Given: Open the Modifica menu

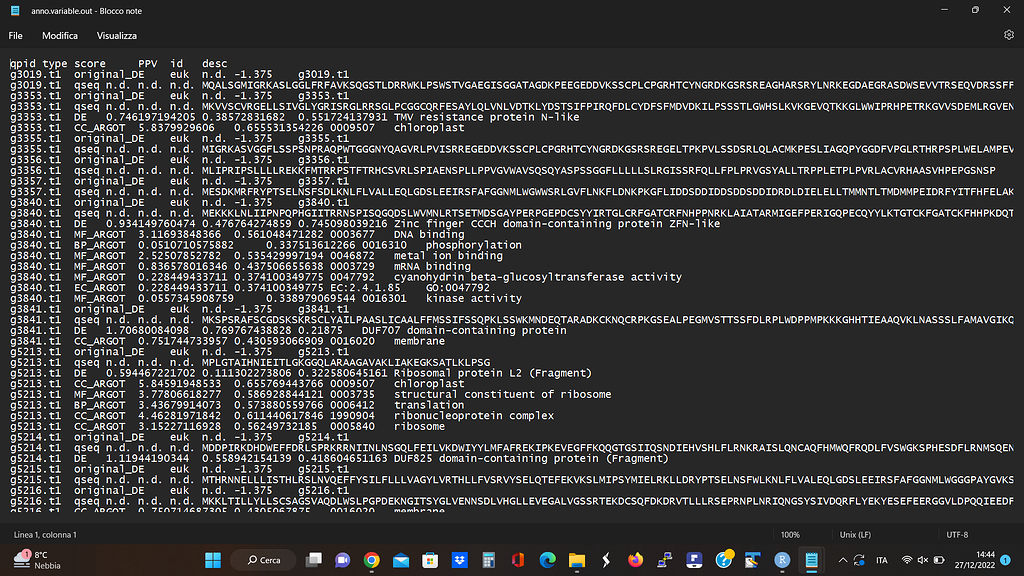Looking at the screenshot, I should click(60, 35).
